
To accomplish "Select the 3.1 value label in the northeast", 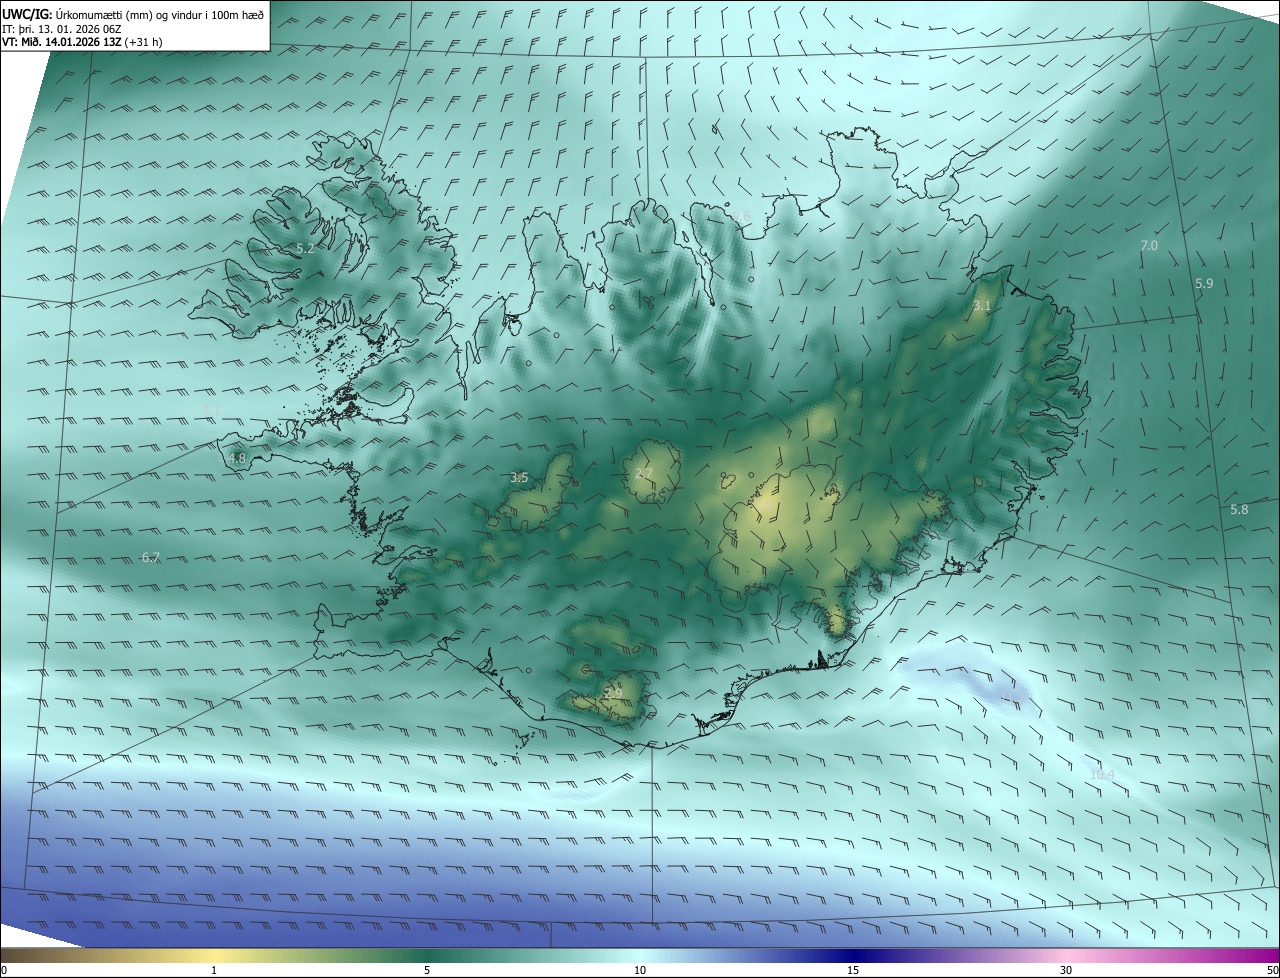I will pos(982,306).
